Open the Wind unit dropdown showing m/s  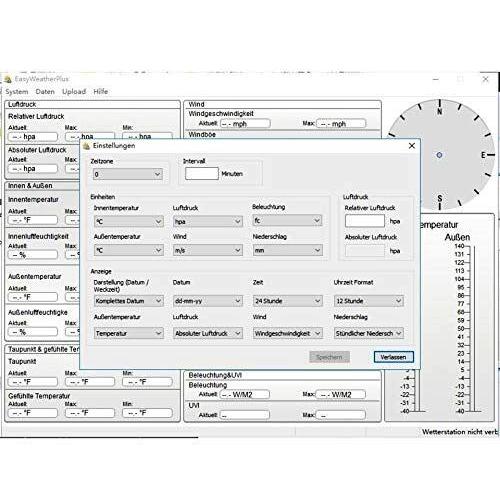[208, 250]
